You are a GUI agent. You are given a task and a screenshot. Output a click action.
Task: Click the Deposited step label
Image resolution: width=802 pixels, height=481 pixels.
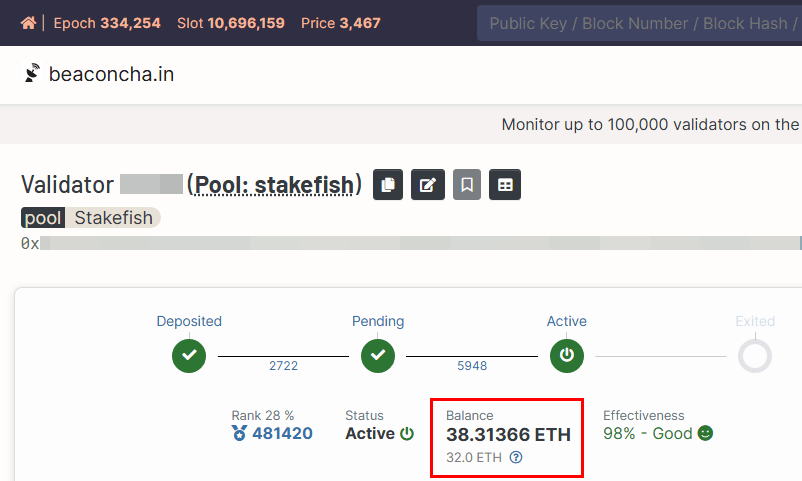click(189, 321)
